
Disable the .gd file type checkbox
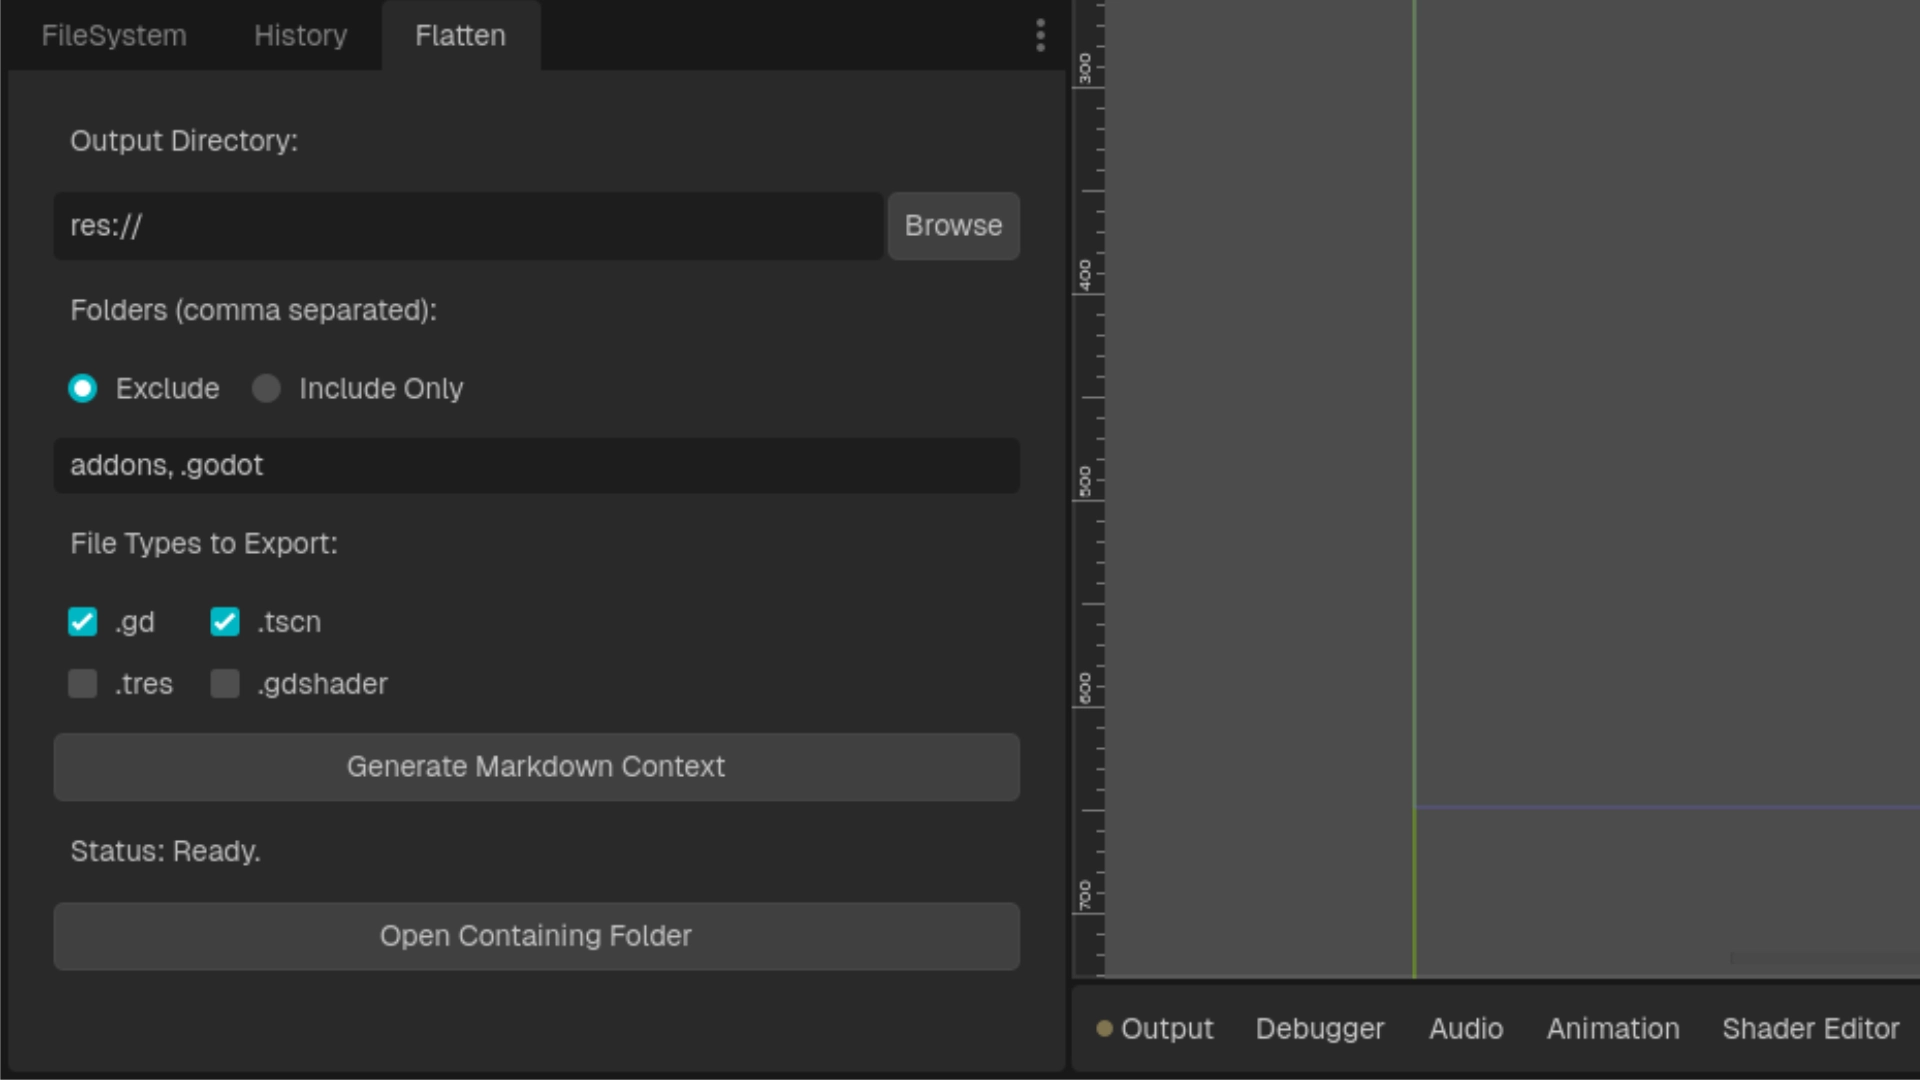point(83,621)
